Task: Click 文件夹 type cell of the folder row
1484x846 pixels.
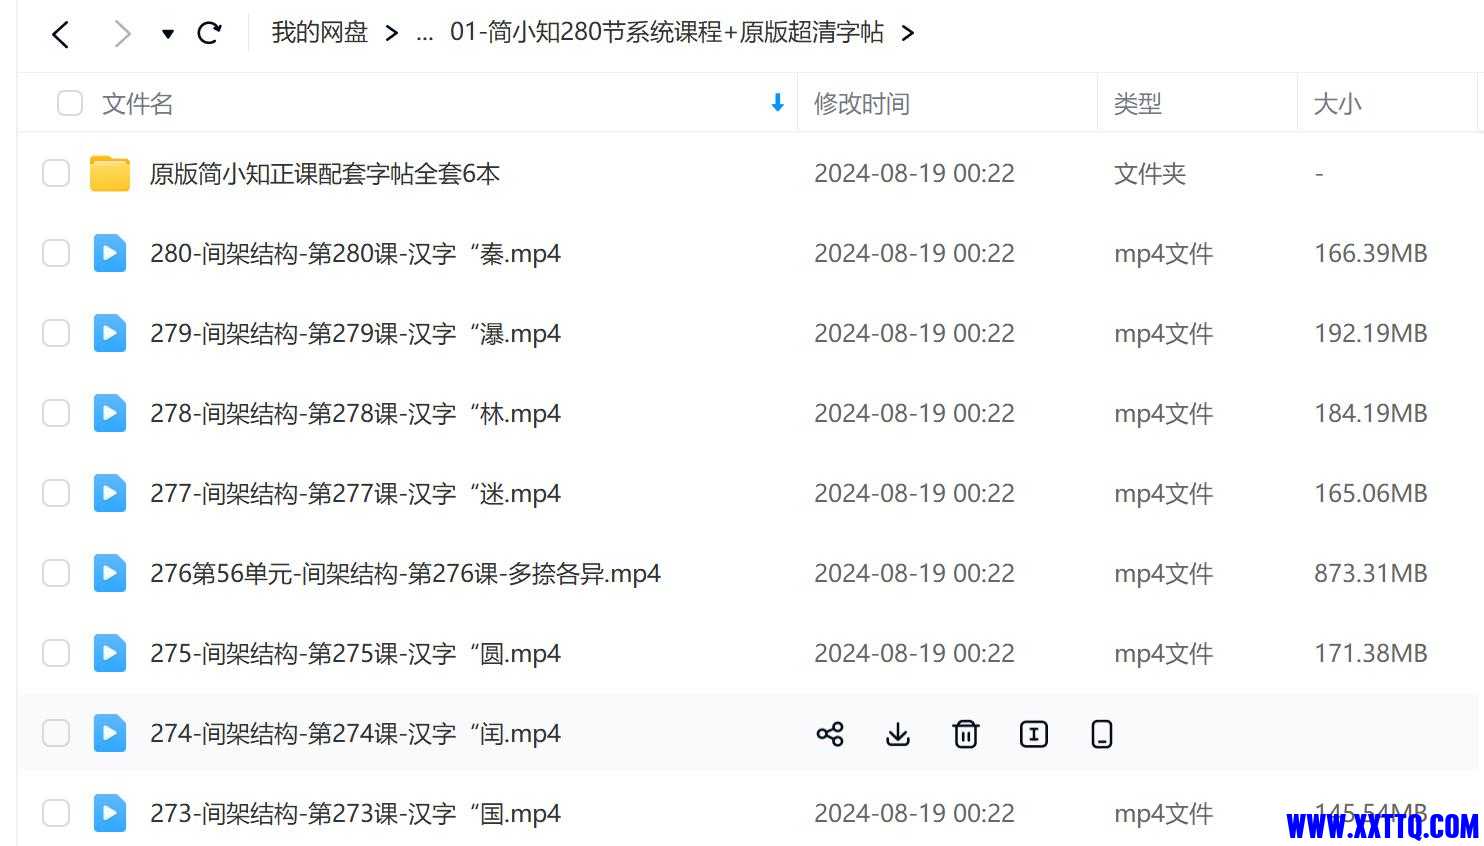Action: tap(1150, 174)
